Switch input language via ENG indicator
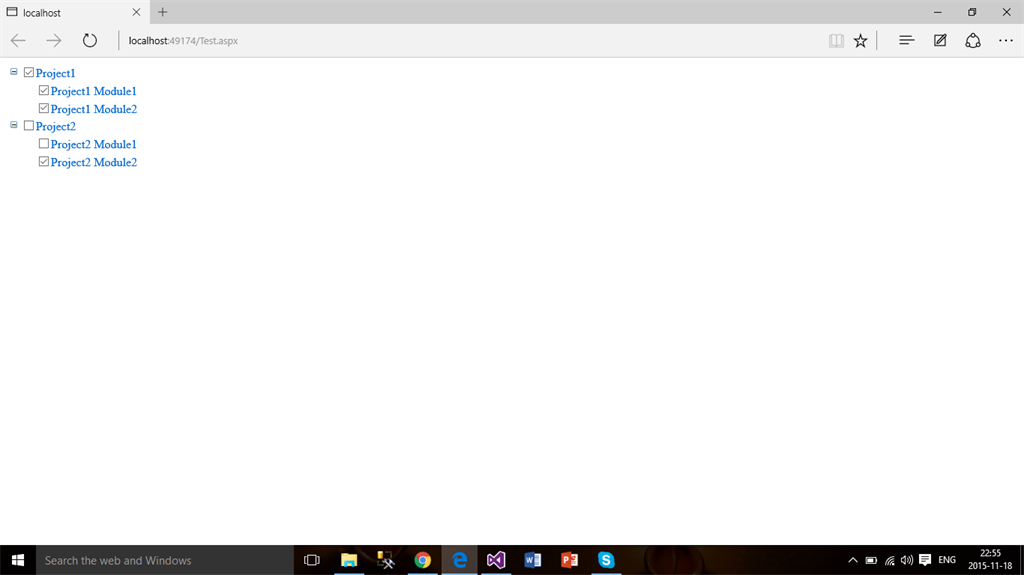 tap(947, 560)
